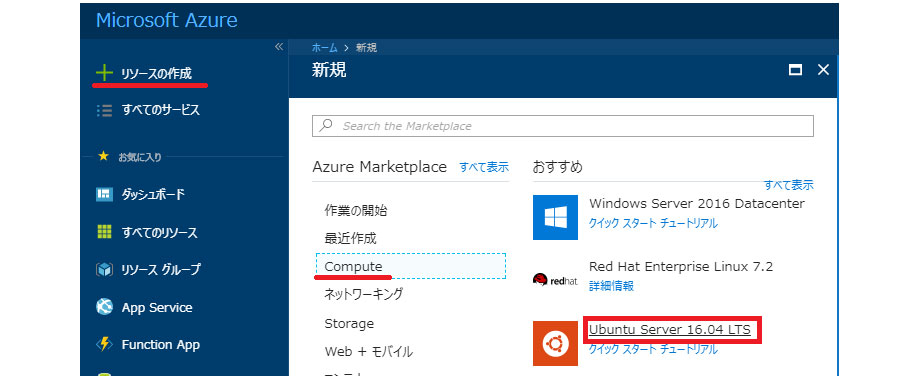Click the Red Hat logo tile

(555, 280)
